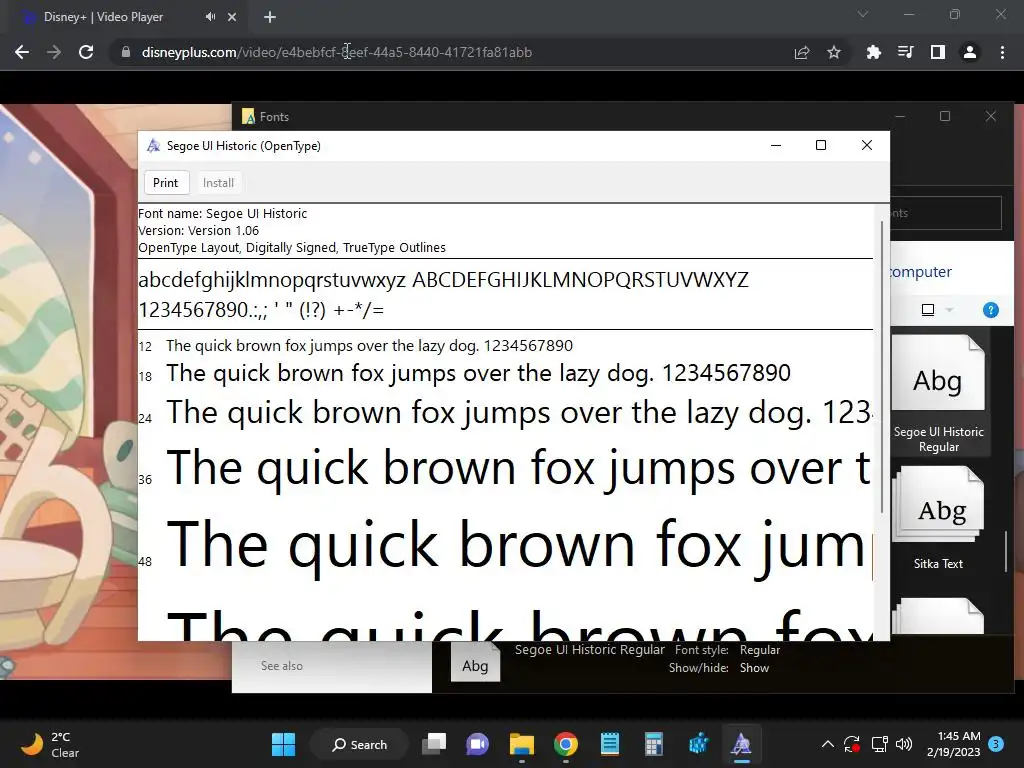Click the Print button in font viewer
Image resolution: width=1024 pixels, height=768 pixels.
tap(165, 183)
